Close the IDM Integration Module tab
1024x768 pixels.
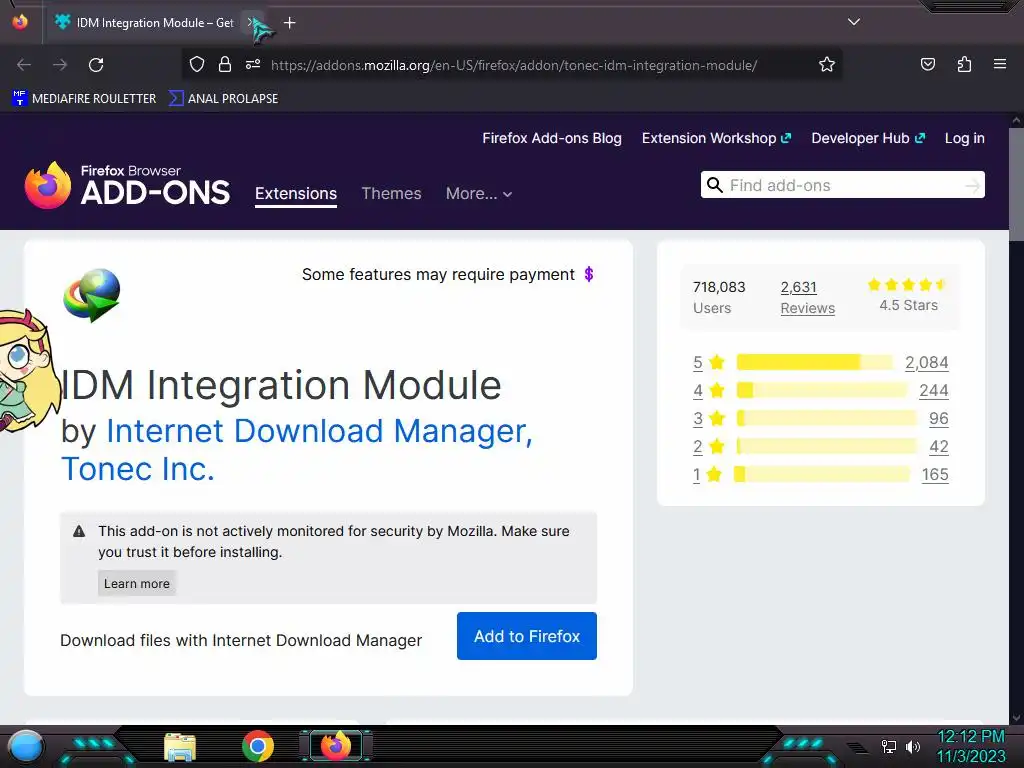pyautogui.click(x=251, y=22)
